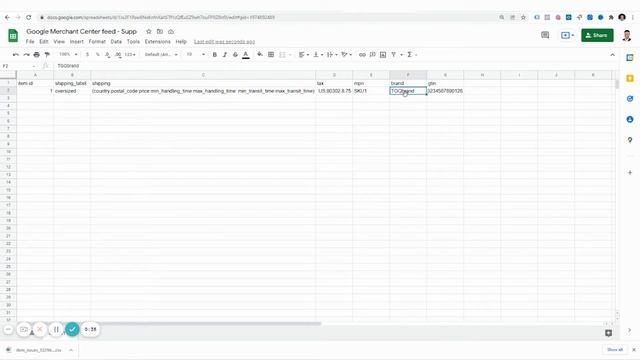Open the Insert menu
Screen dimensions: 640x360
pos(76,42)
